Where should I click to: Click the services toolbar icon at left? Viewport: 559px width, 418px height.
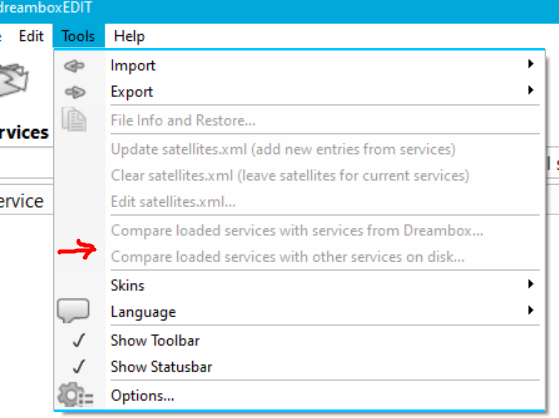tap(14, 80)
